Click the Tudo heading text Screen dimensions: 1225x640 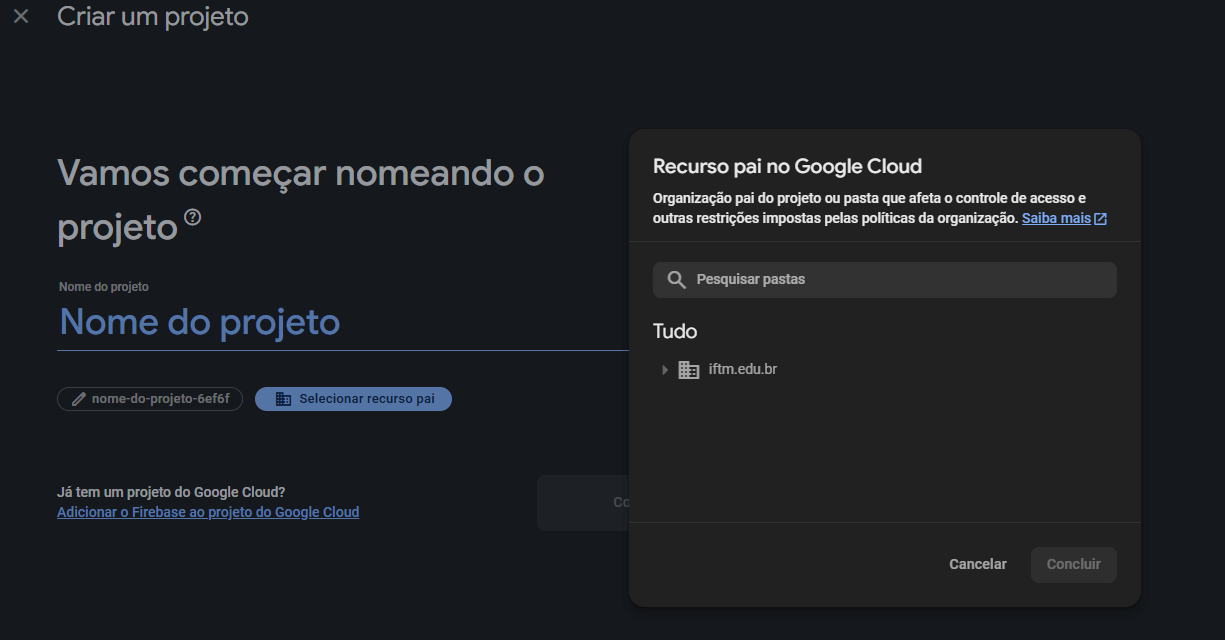675,331
